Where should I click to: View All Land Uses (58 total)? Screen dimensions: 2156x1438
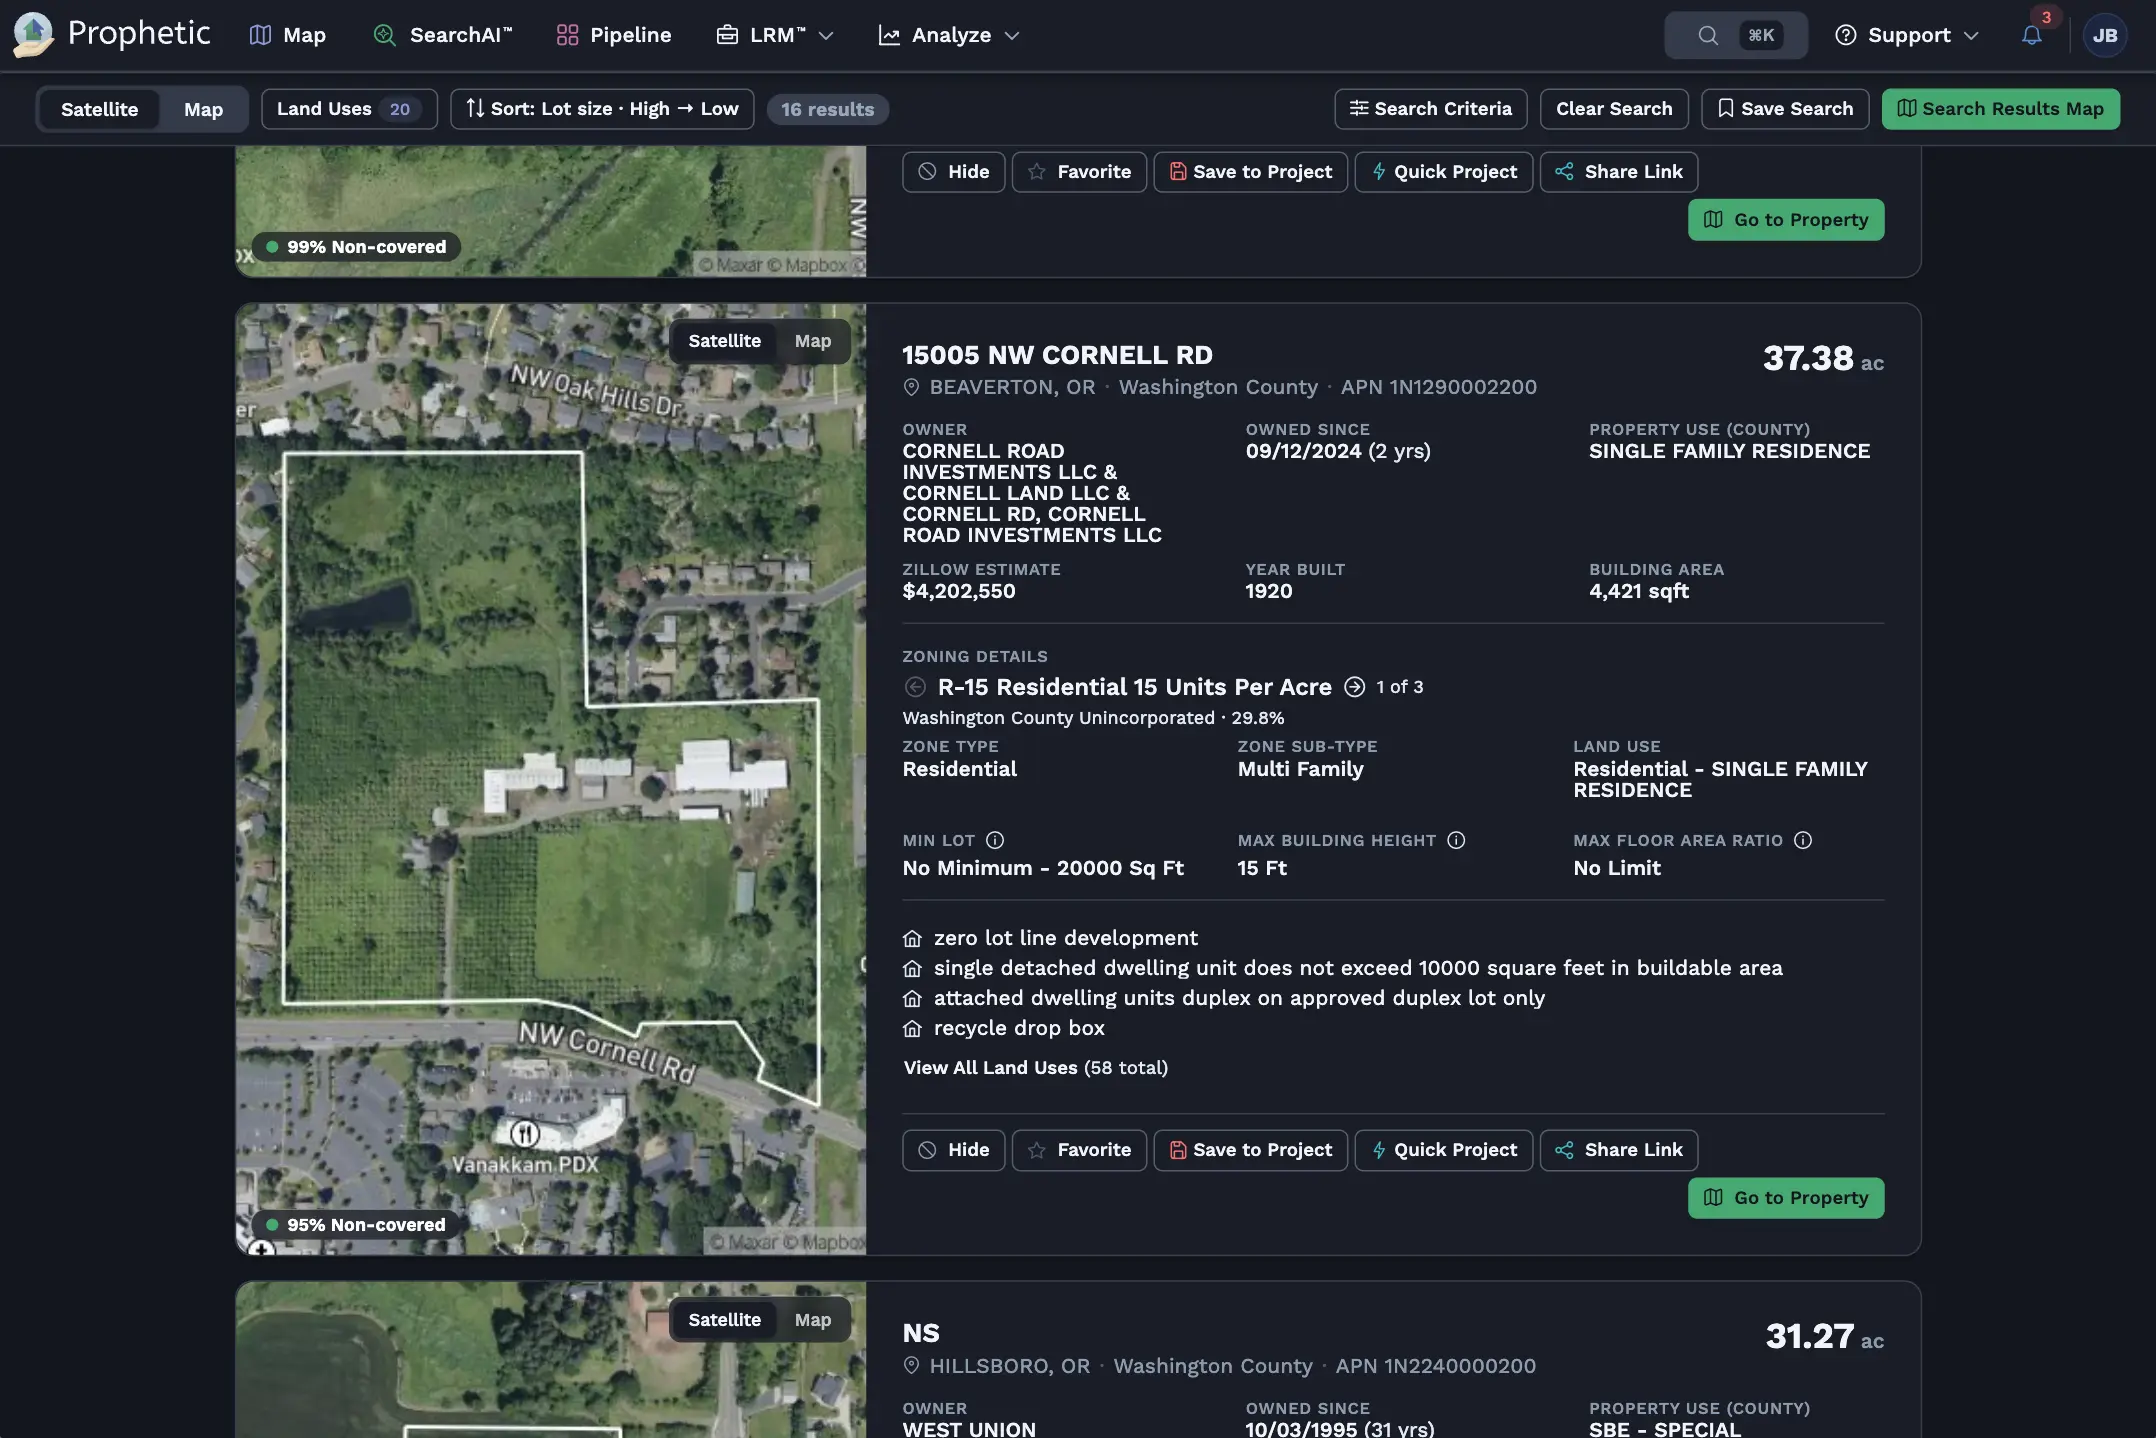click(x=1035, y=1068)
